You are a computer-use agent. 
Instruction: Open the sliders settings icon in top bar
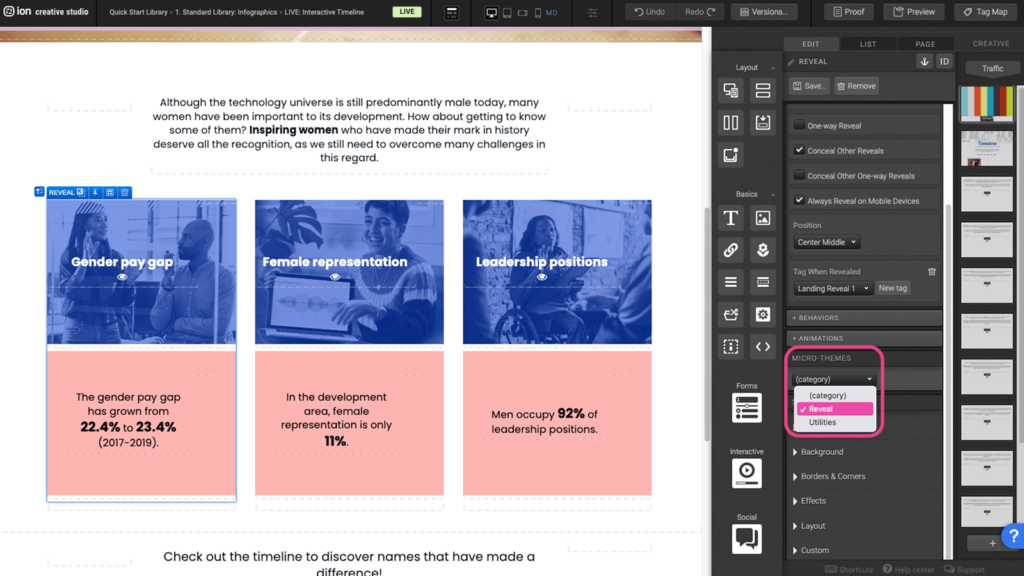(x=592, y=12)
